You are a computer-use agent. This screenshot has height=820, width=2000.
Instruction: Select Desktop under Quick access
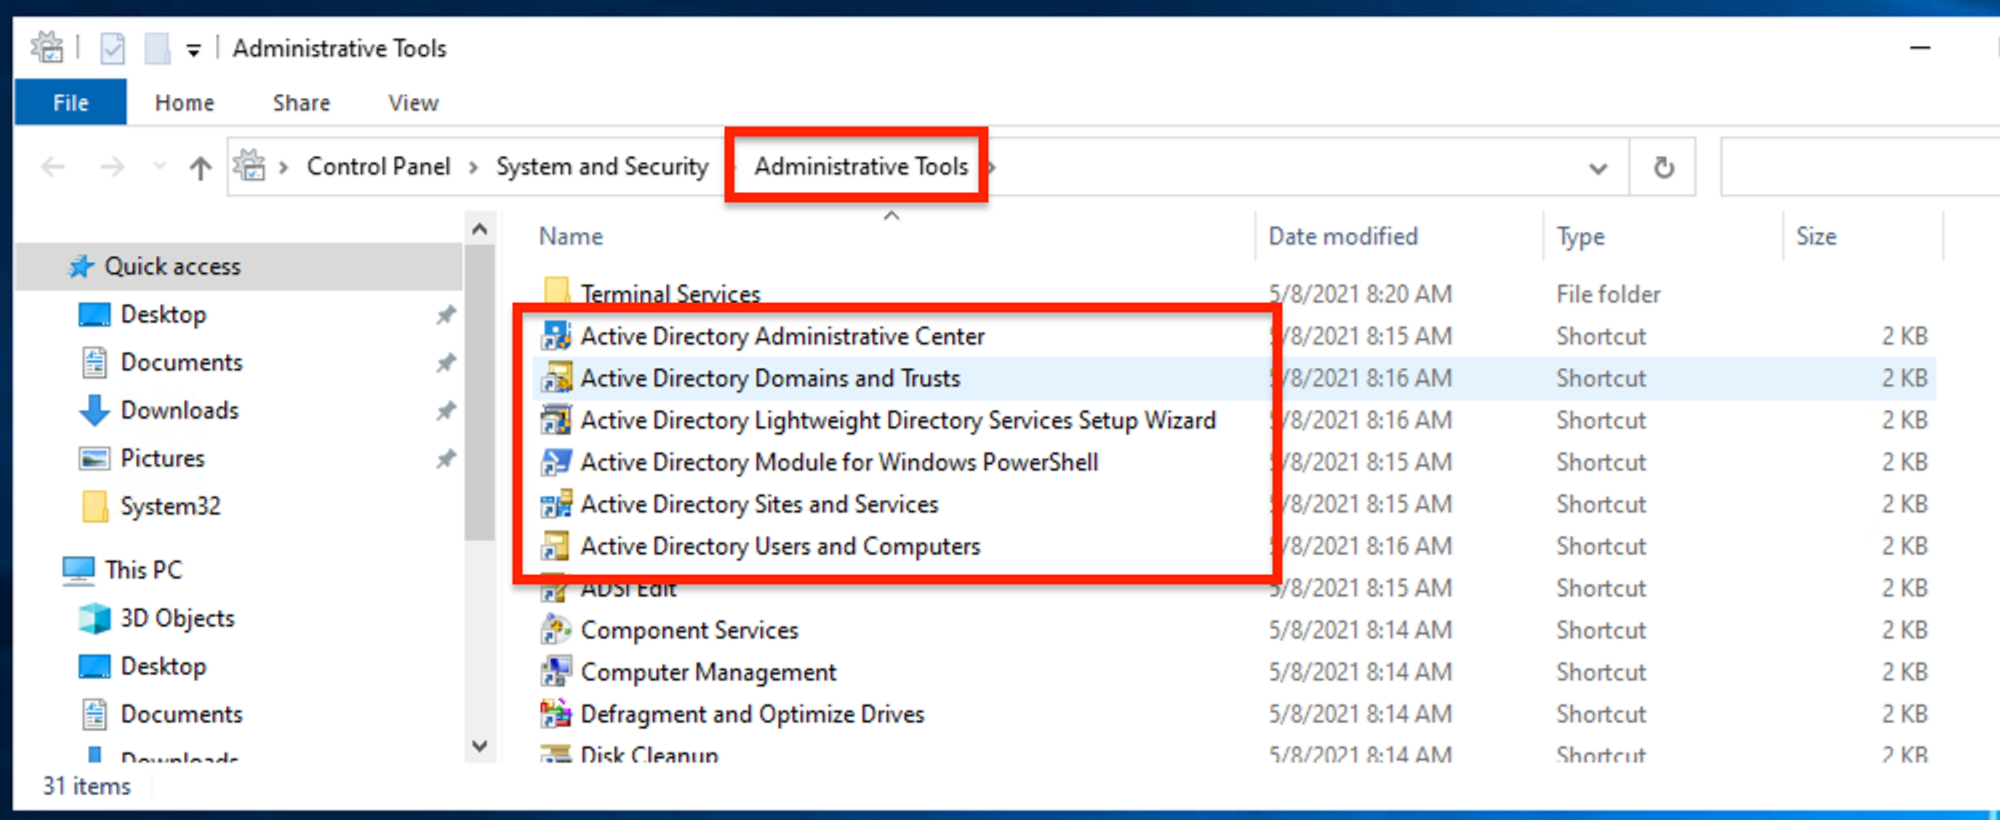coord(163,314)
